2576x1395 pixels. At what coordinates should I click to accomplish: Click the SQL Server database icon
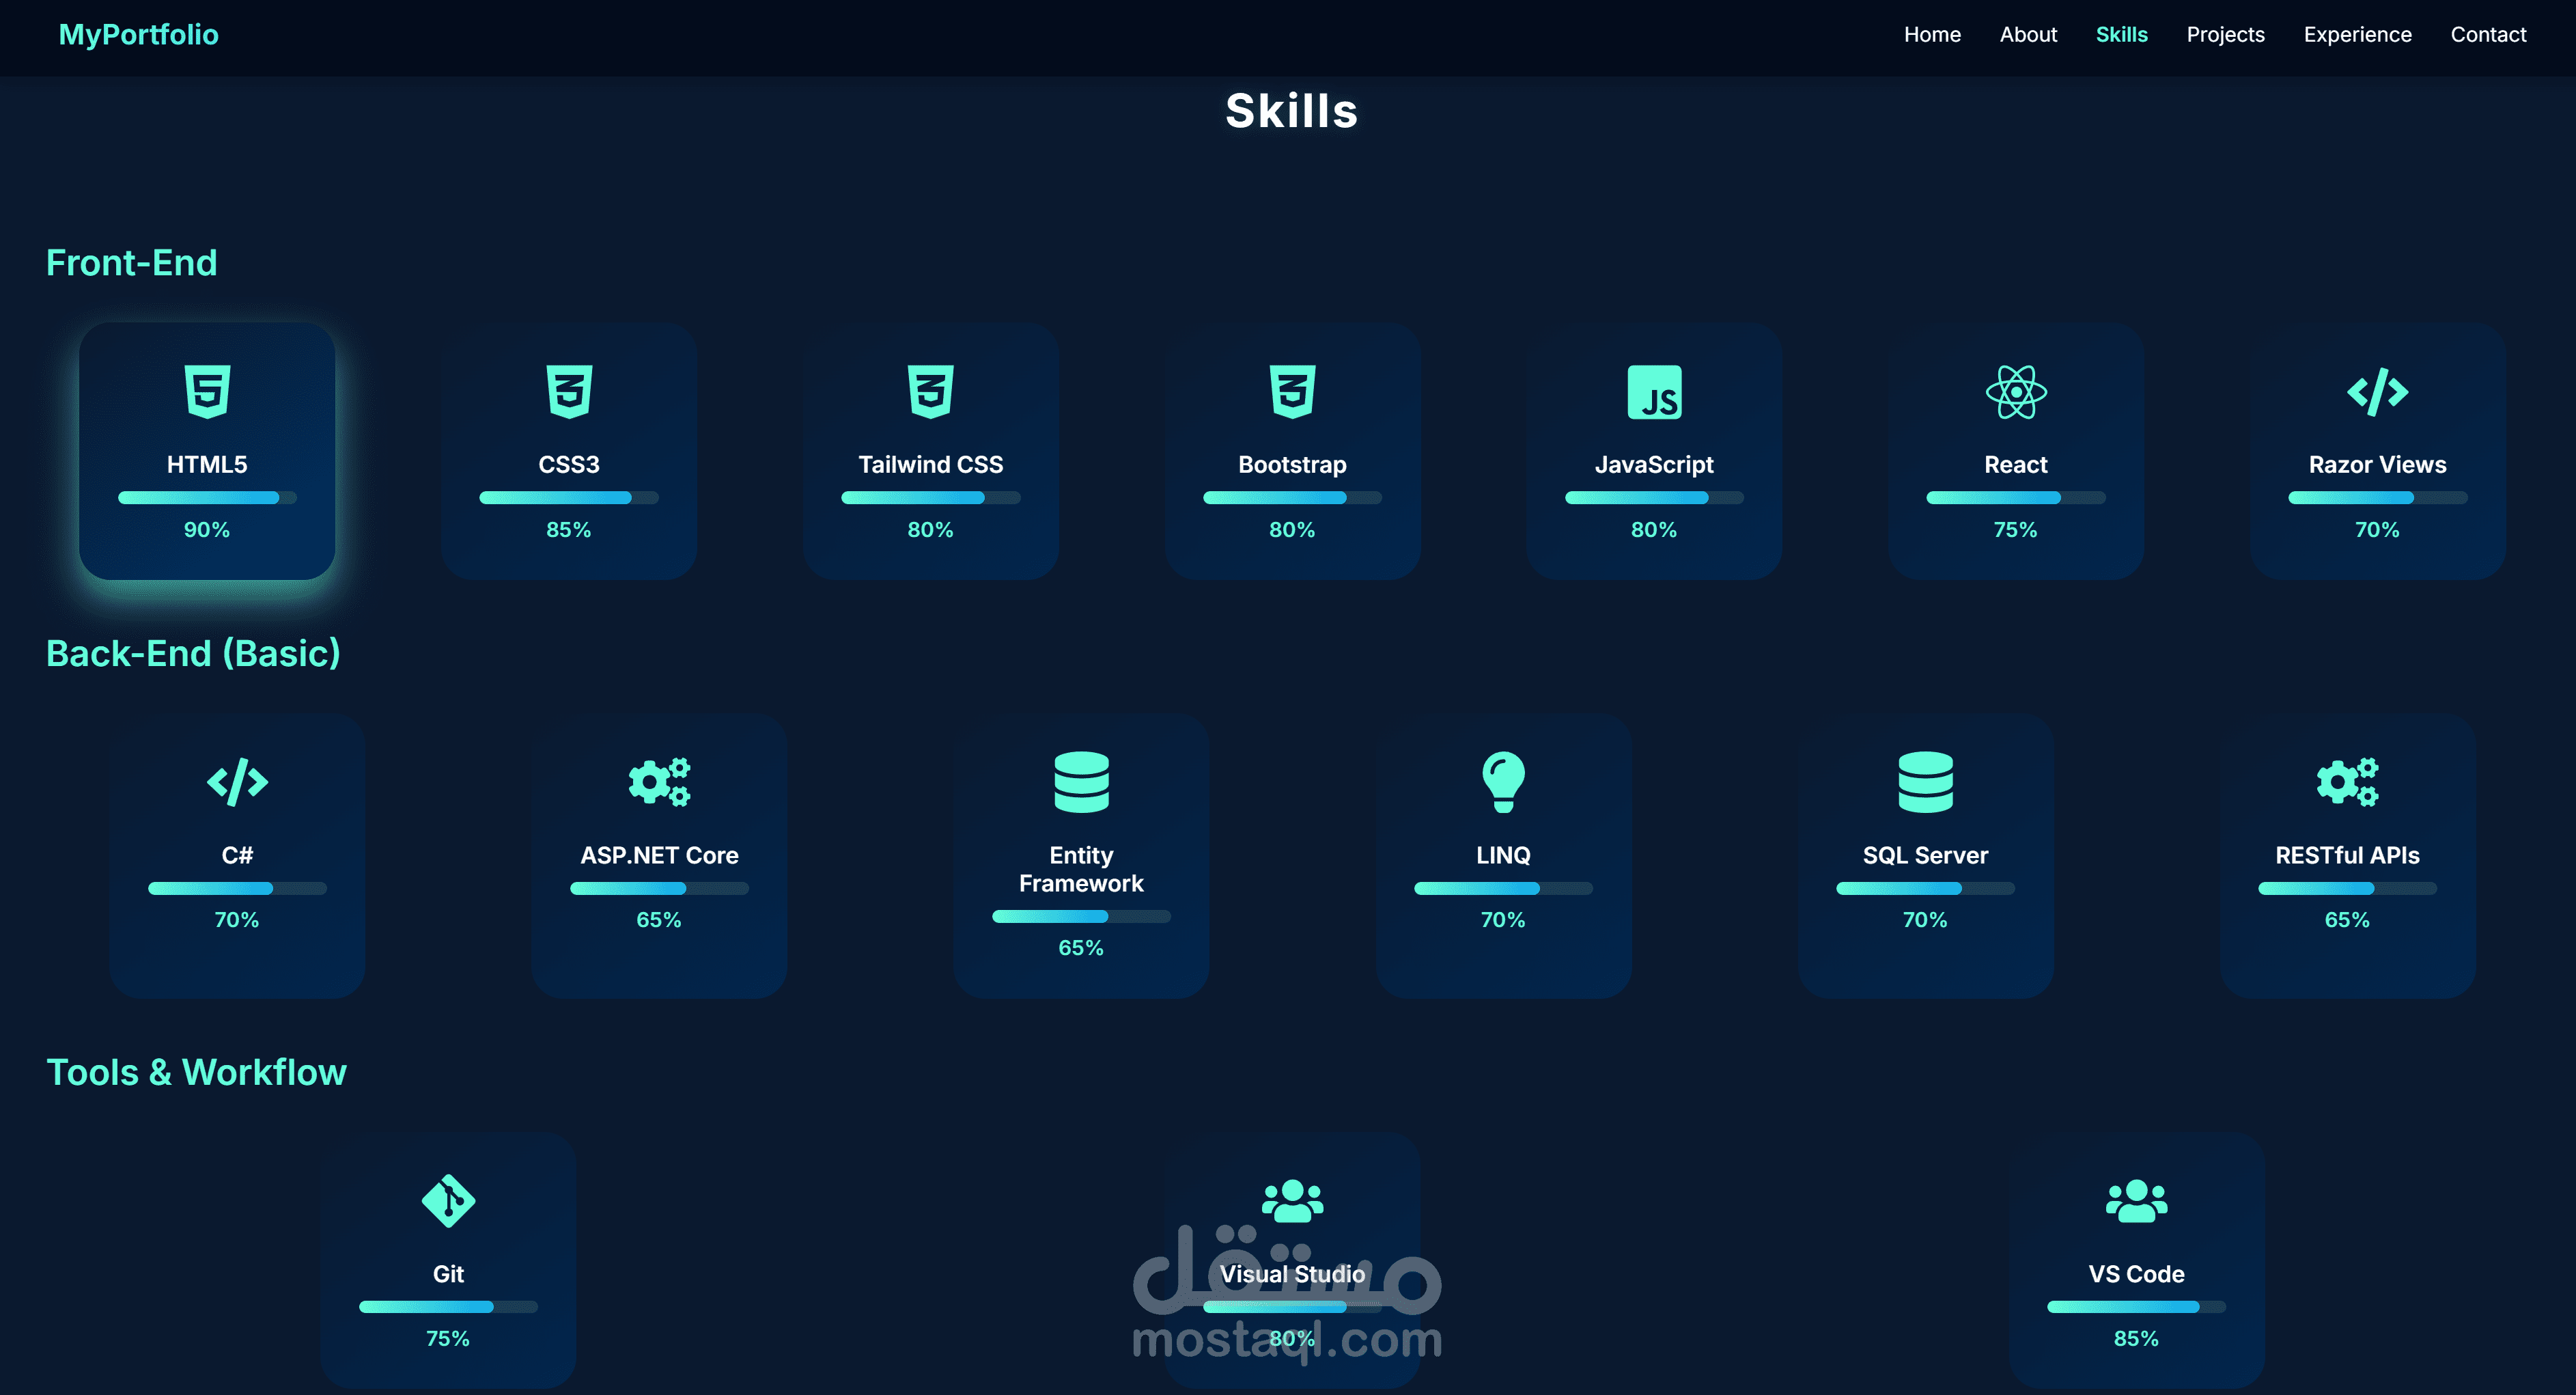pyautogui.click(x=1925, y=782)
